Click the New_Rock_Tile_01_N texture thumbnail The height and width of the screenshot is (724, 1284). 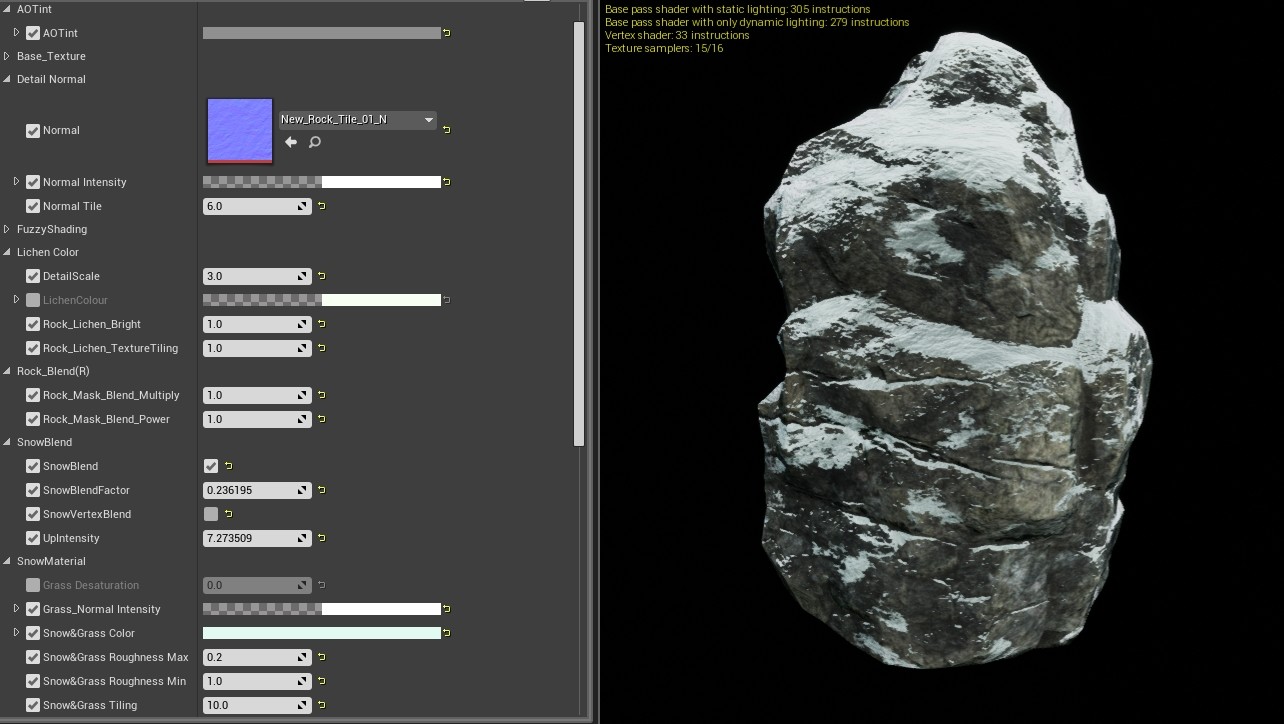click(x=239, y=130)
